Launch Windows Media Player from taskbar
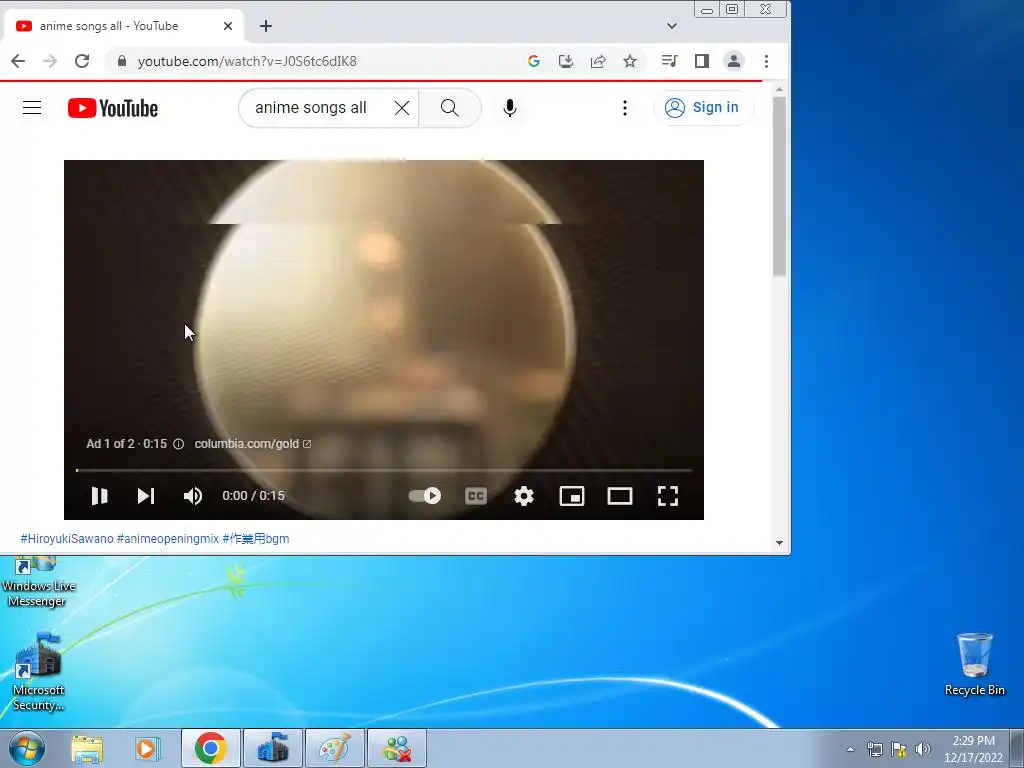 click(148, 748)
